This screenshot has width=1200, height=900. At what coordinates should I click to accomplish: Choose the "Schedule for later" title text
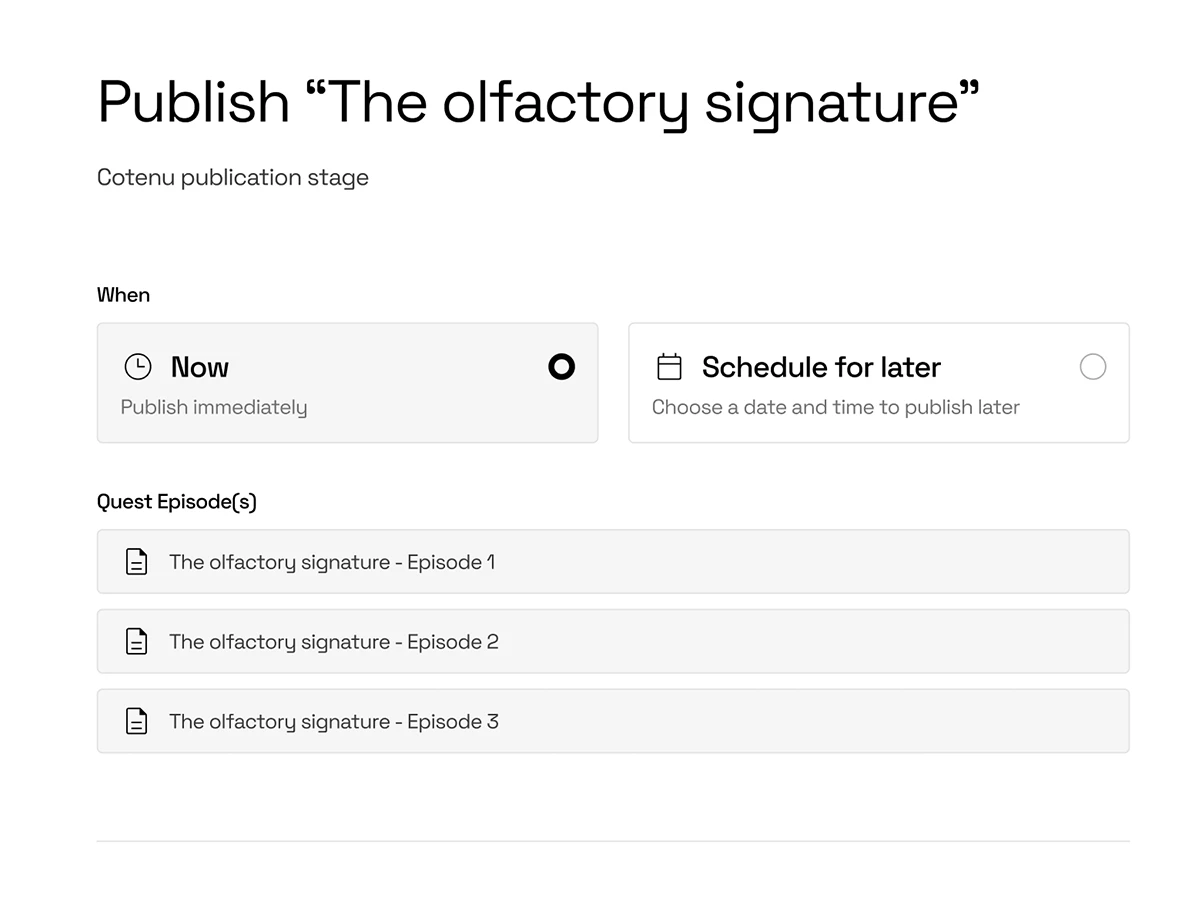pyautogui.click(x=821, y=367)
